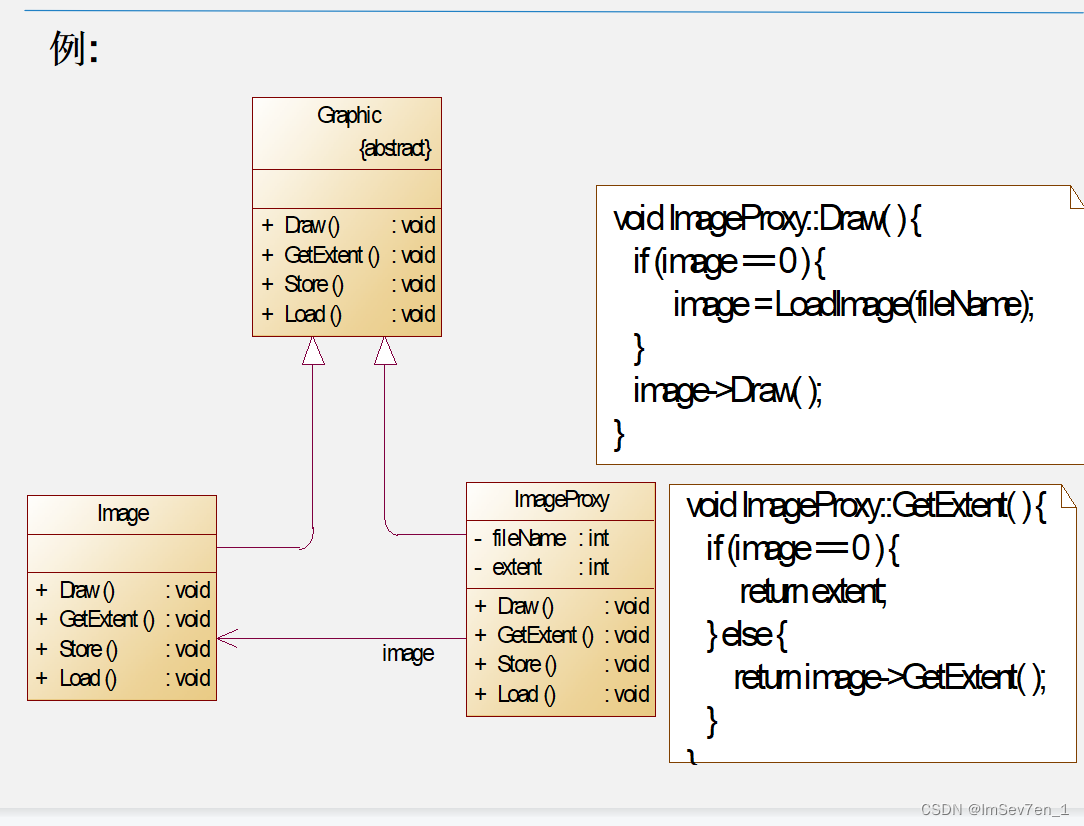Click 'image = LoadImage(fileName);' code line
This screenshot has height=826, width=1084.
[854, 305]
